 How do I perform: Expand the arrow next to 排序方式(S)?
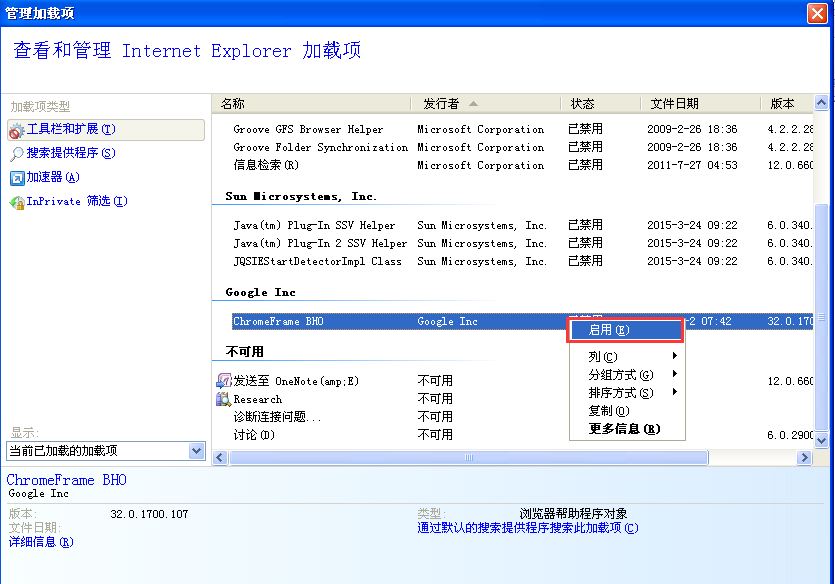675,392
